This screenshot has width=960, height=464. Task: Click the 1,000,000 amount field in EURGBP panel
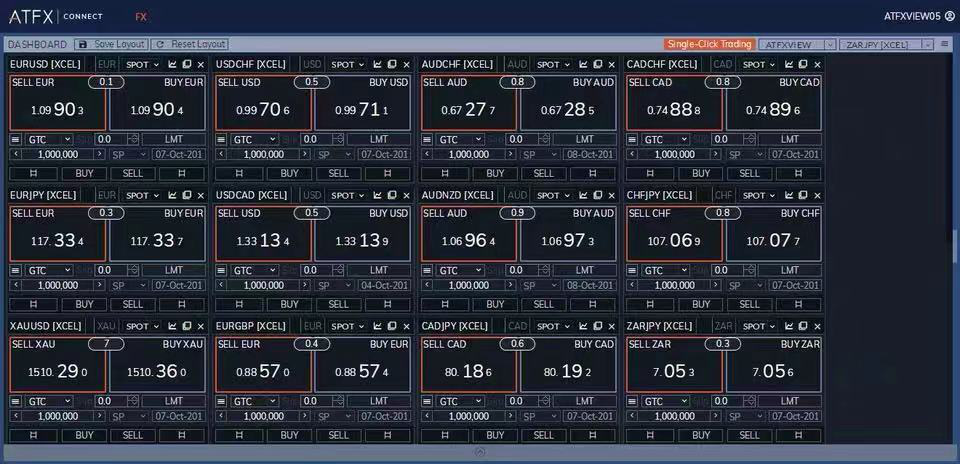pyautogui.click(x=264, y=417)
